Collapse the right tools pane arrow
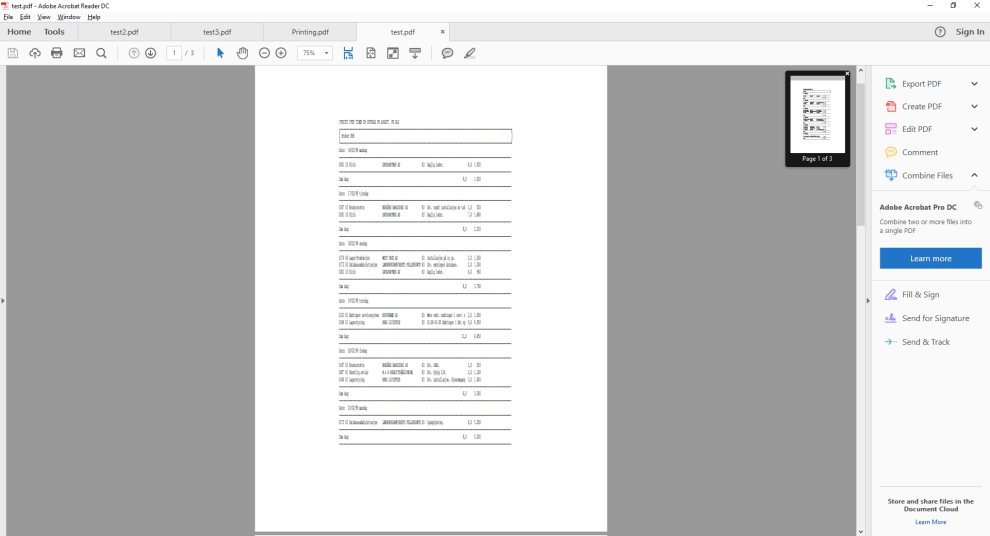This screenshot has width=990, height=536. click(868, 301)
